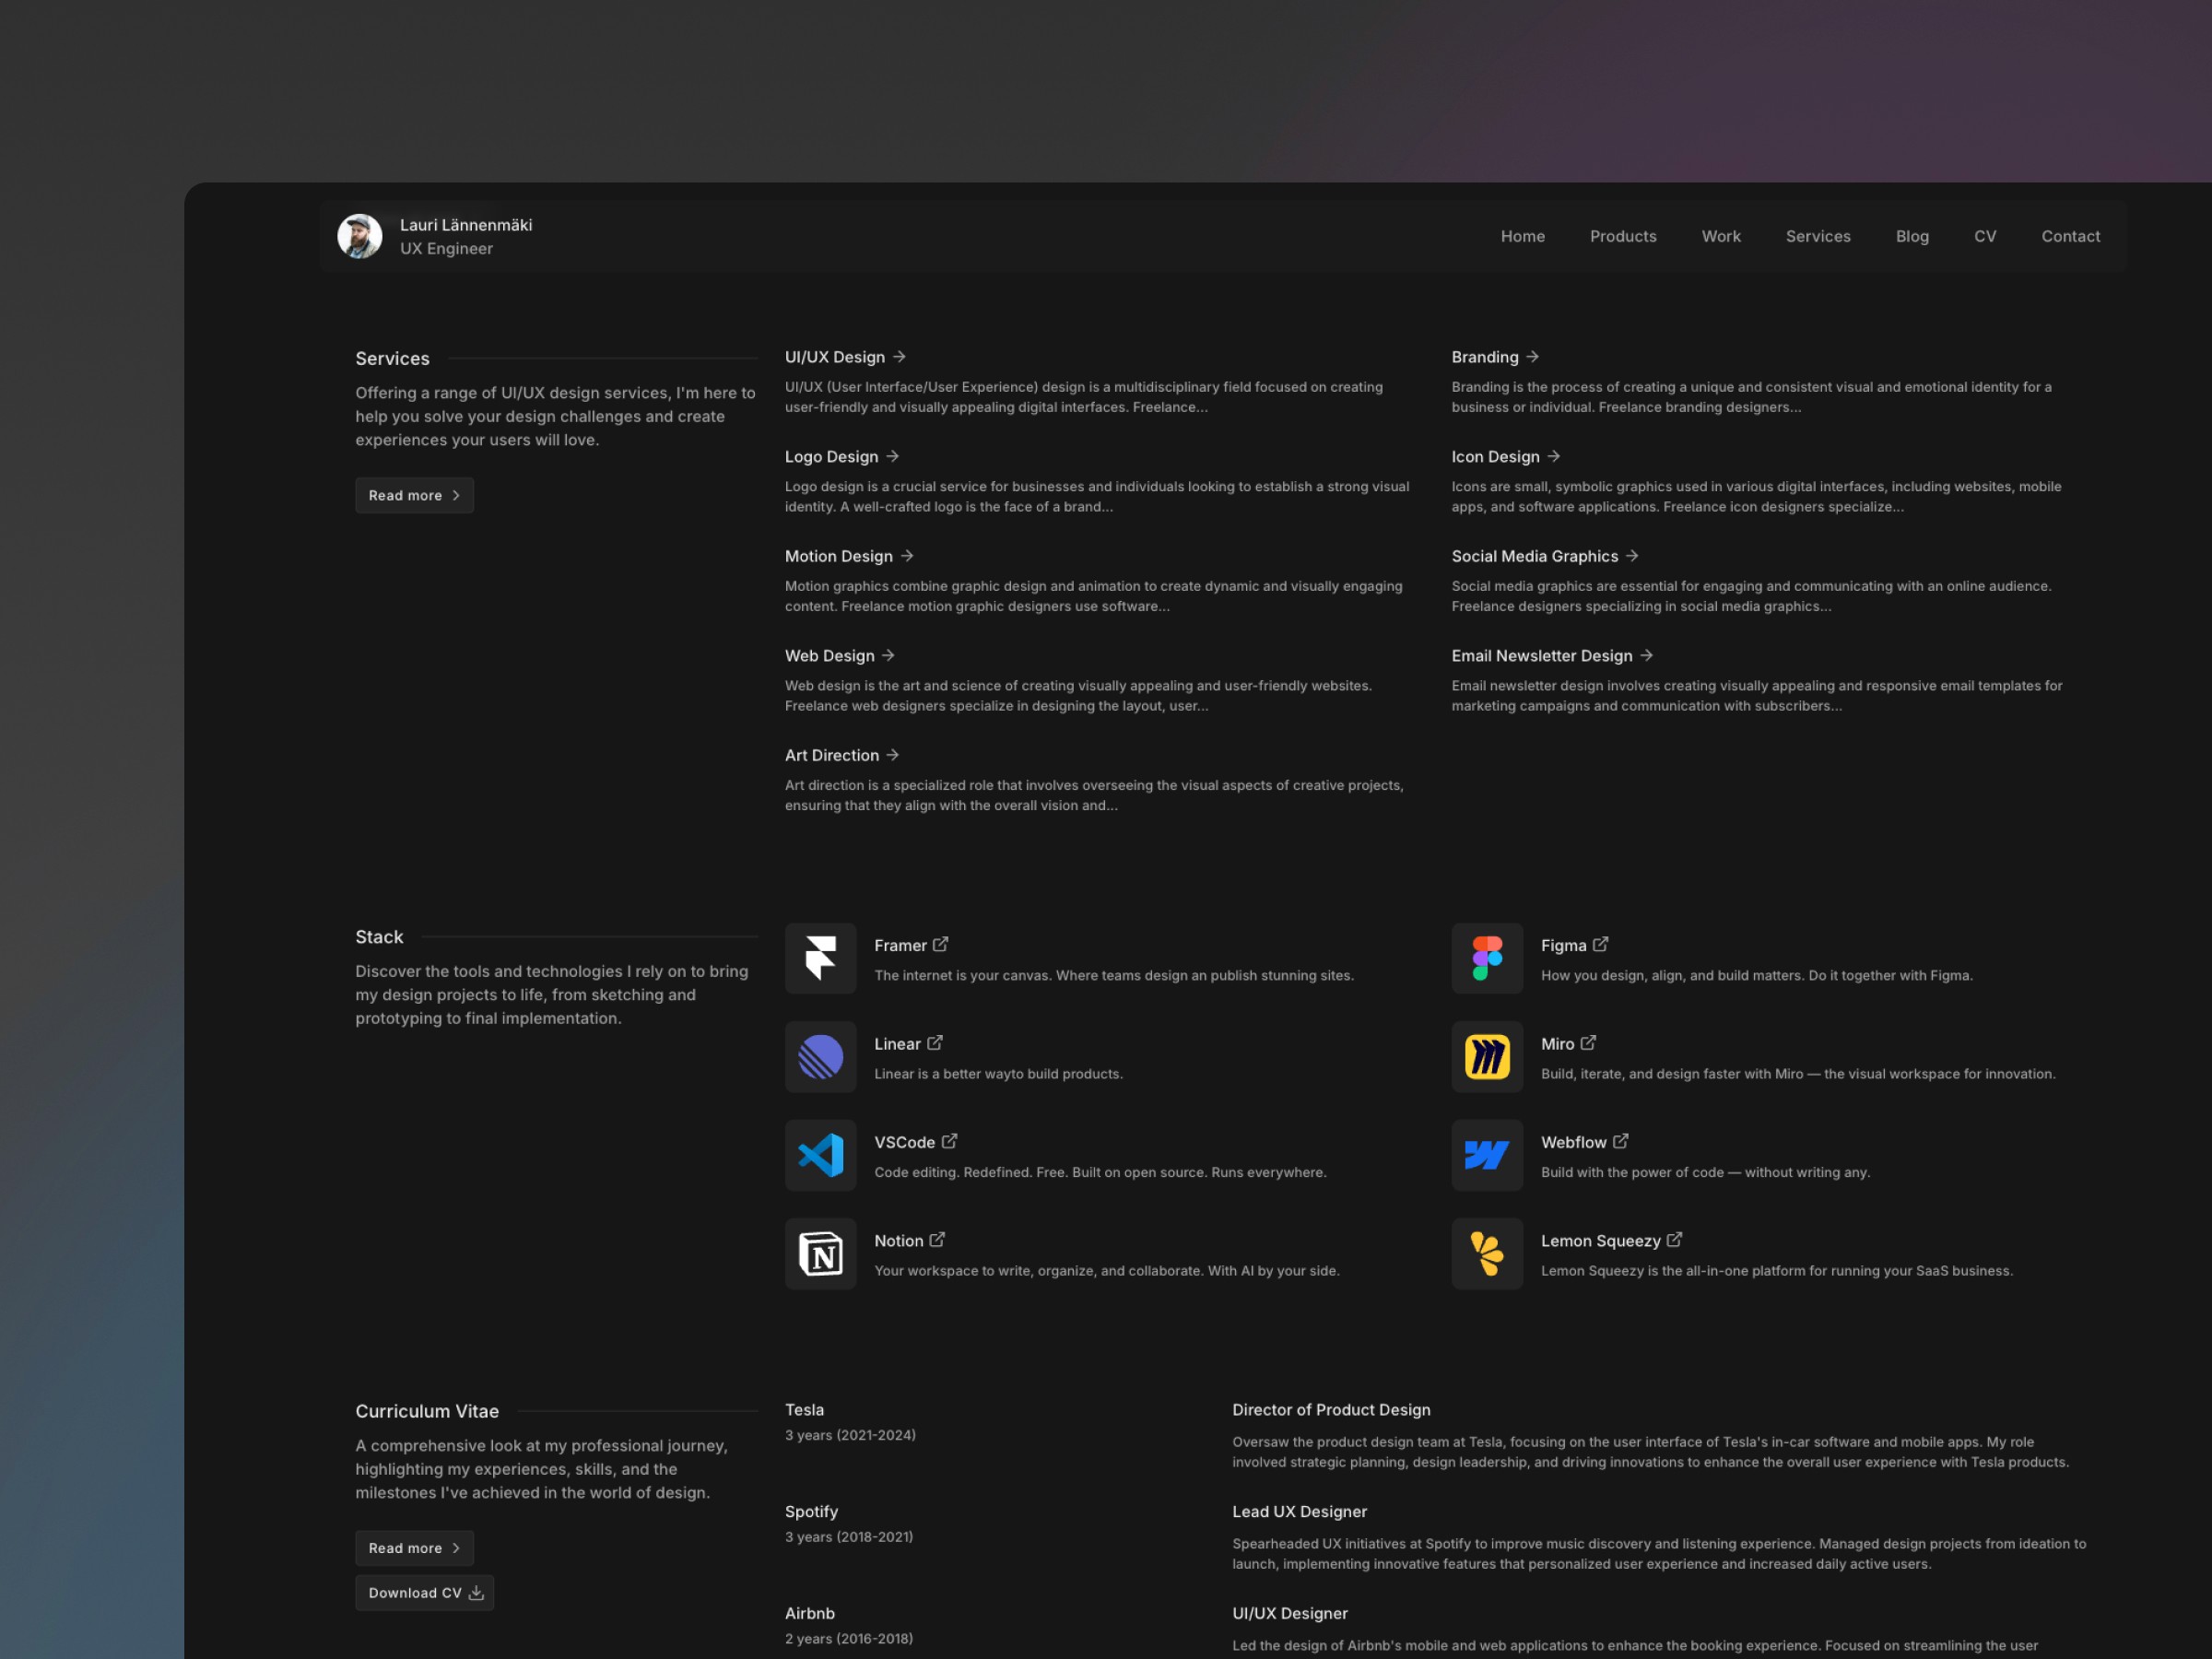
Task: Open the CV nav item
Action: pos(1985,236)
